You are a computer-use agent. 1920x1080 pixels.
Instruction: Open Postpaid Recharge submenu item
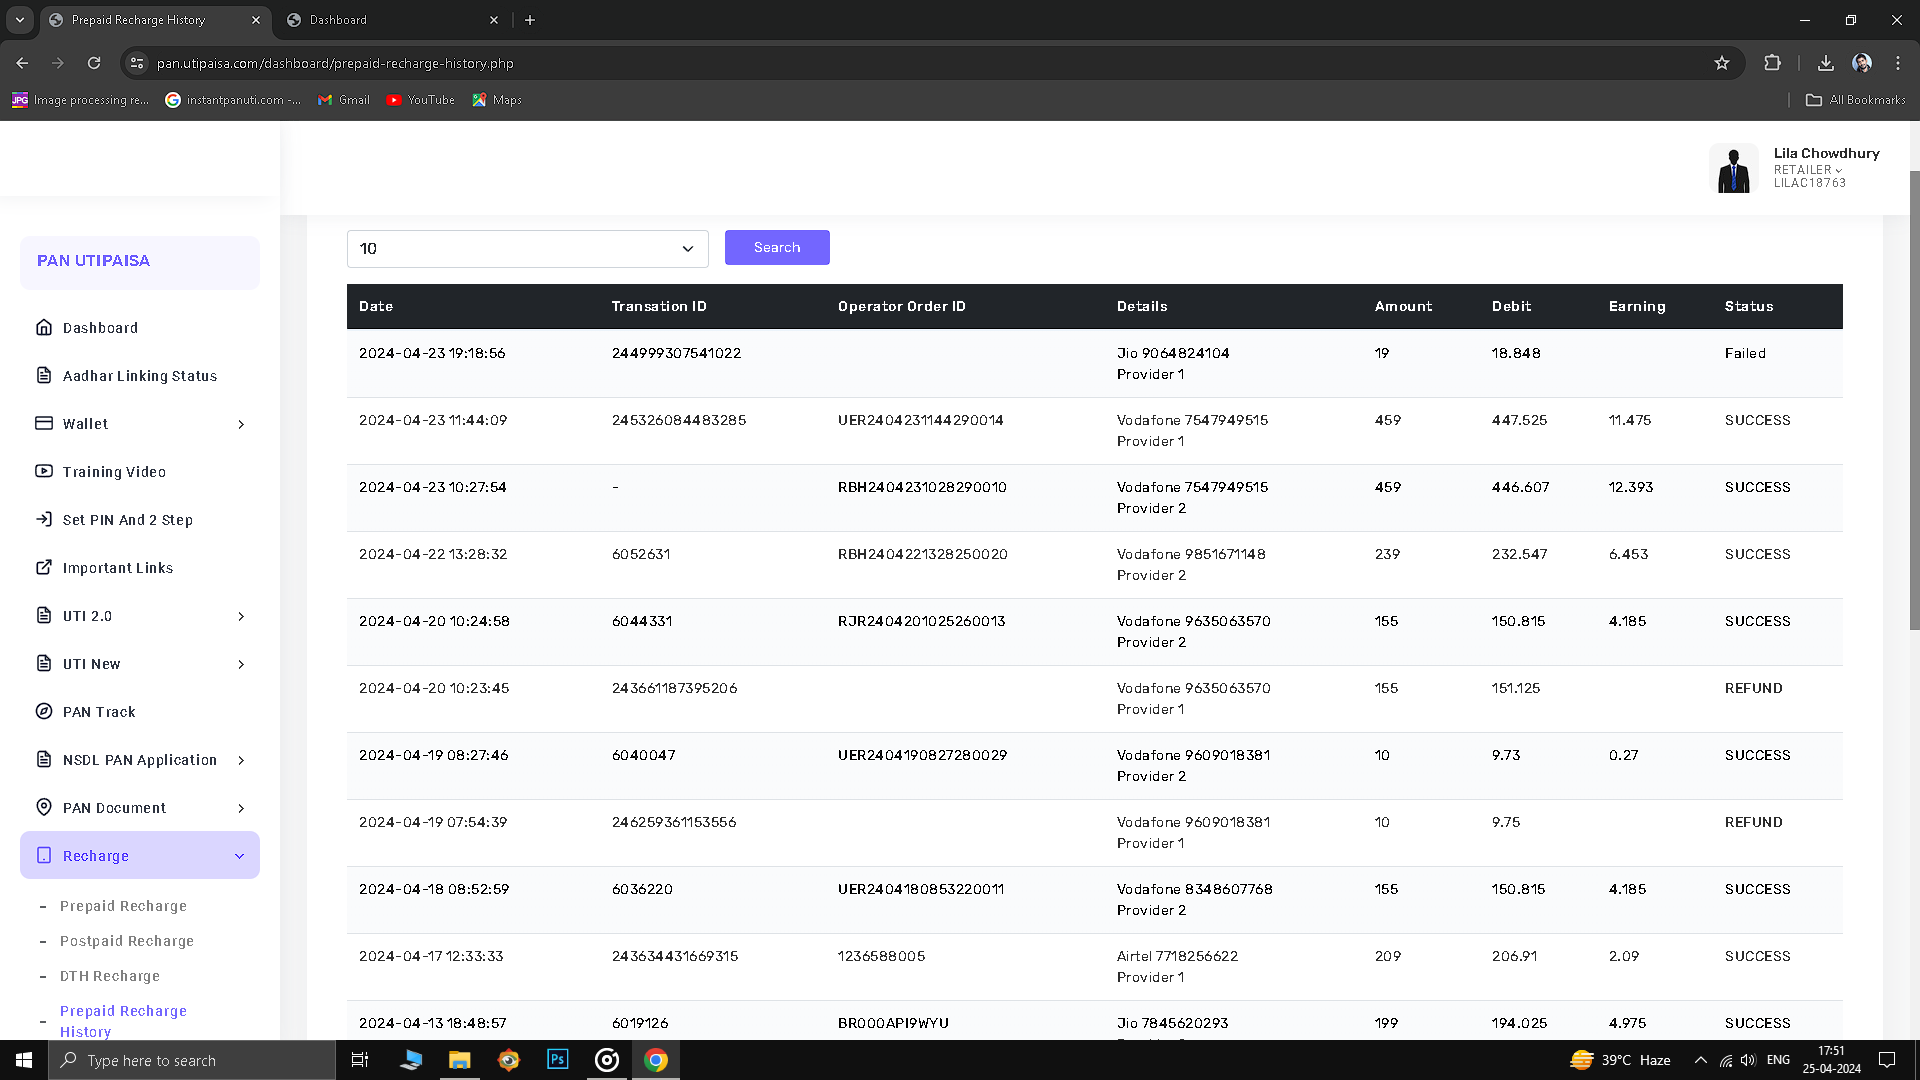click(x=127, y=941)
